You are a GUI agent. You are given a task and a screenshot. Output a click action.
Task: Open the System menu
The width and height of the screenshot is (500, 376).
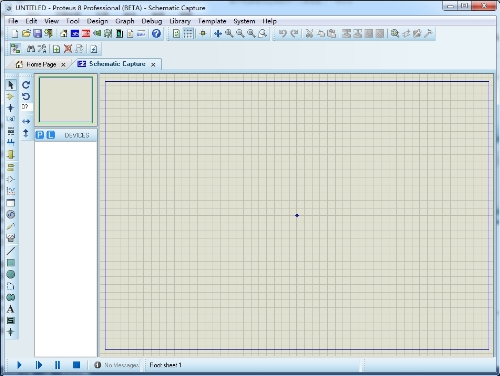(244, 21)
